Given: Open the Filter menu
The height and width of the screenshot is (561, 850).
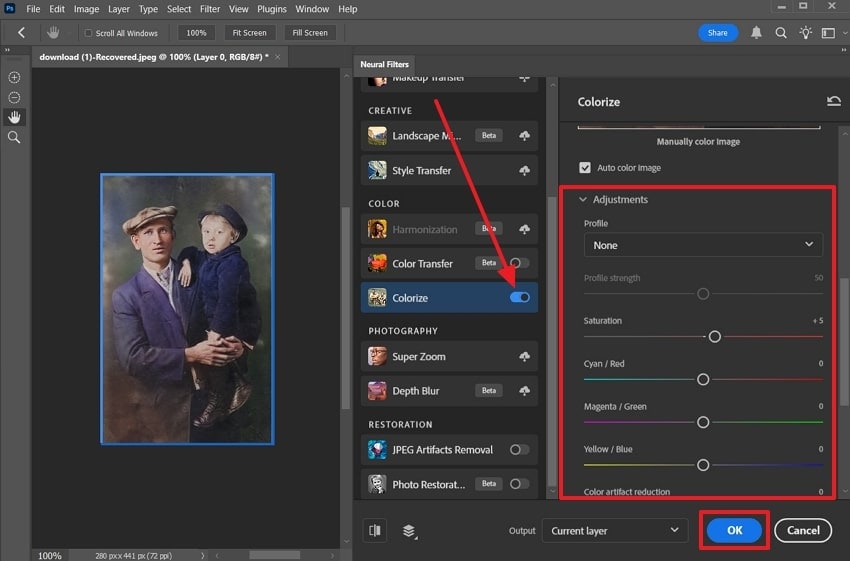Looking at the screenshot, I should tap(209, 9).
